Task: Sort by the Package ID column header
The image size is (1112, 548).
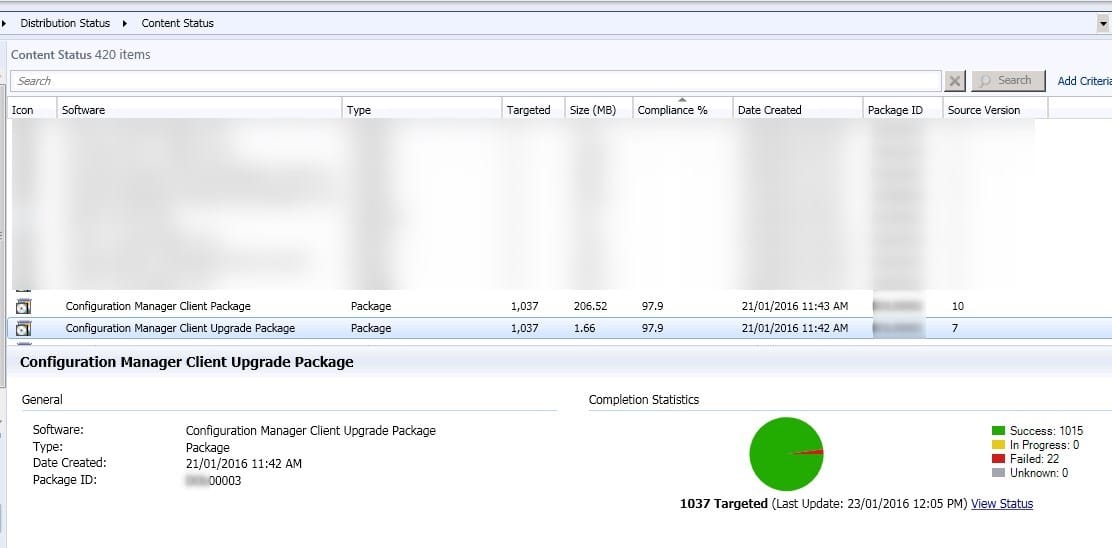Action: [x=903, y=110]
